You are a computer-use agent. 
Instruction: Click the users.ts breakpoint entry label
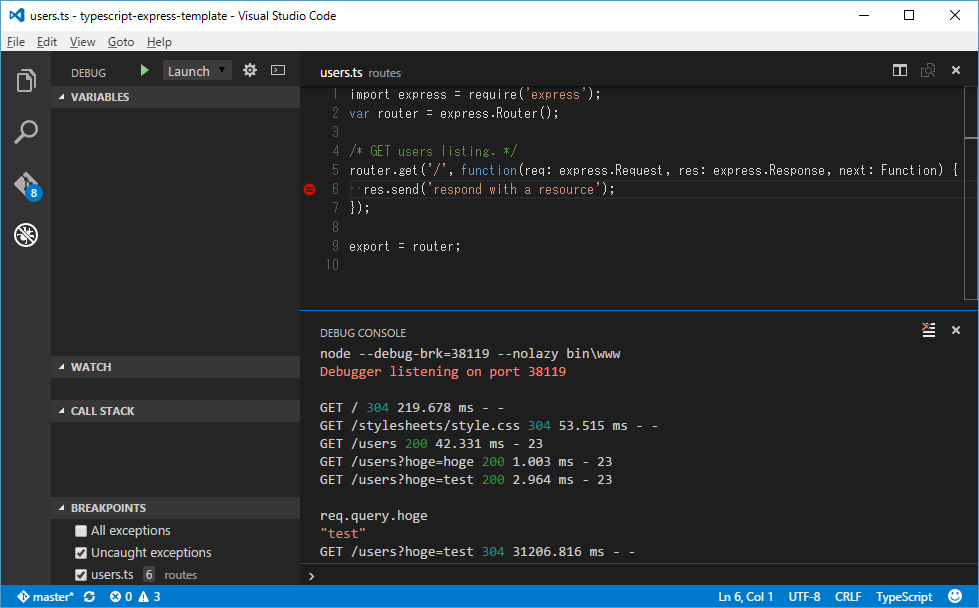point(112,575)
